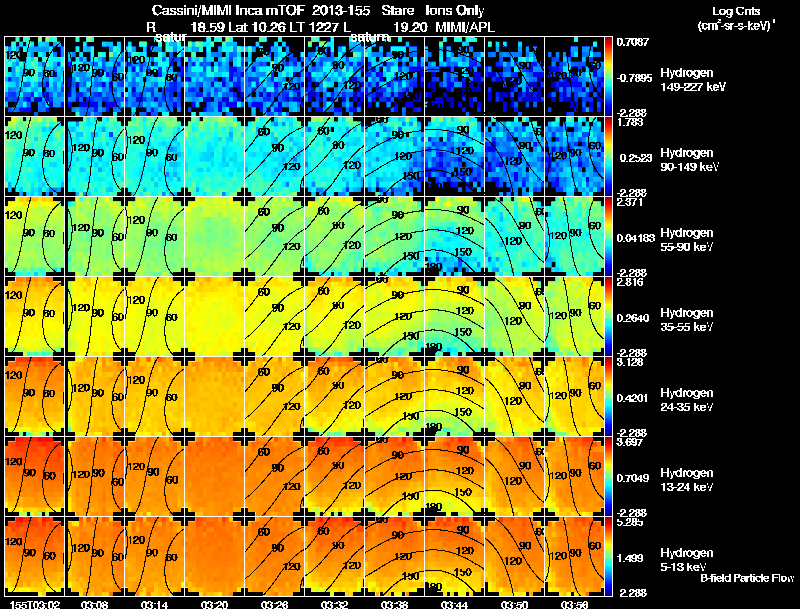Click the Ions Only text in the title
Screen dimensions: 800x609
pyautogui.click(x=455, y=10)
